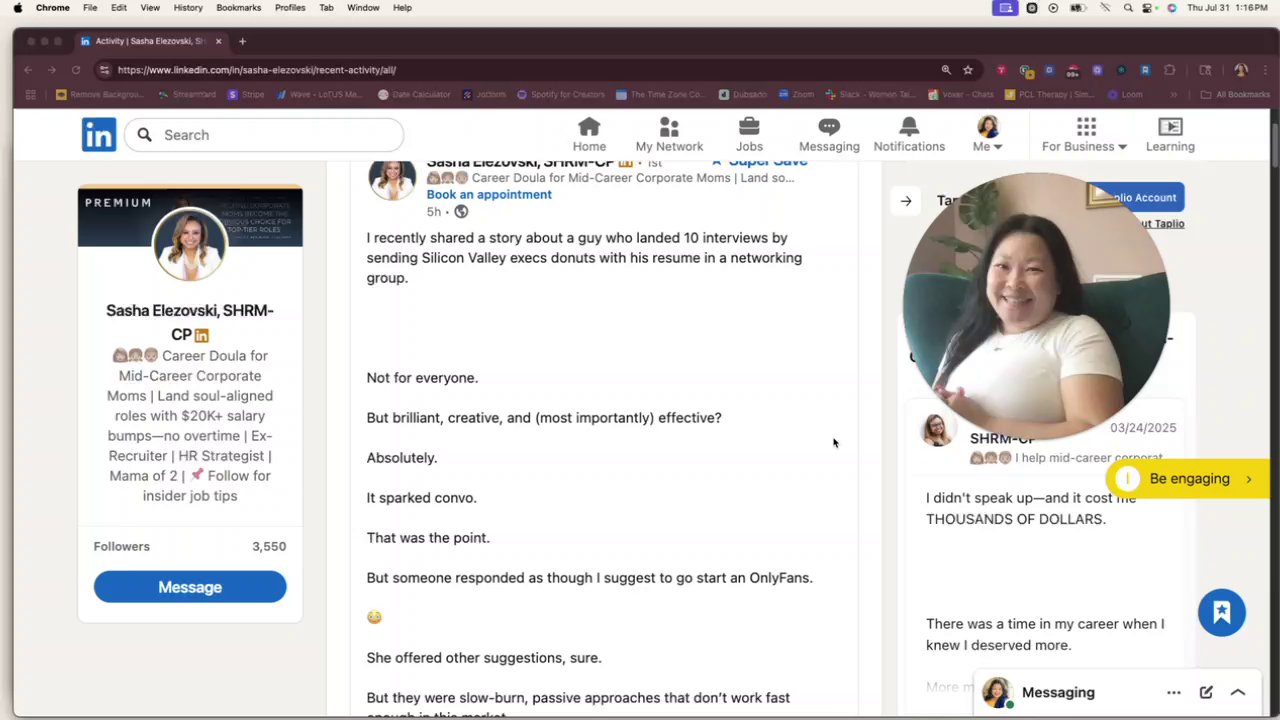Click the Super Save button
Image resolution: width=1280 pixels, height=720 pixels.
760,162
